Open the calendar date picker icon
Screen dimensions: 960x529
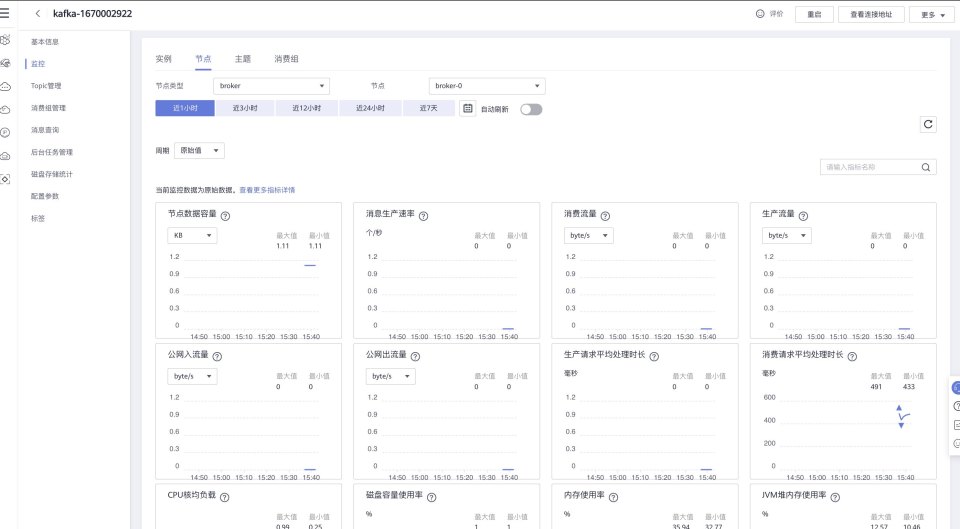(x=466, y=109)
